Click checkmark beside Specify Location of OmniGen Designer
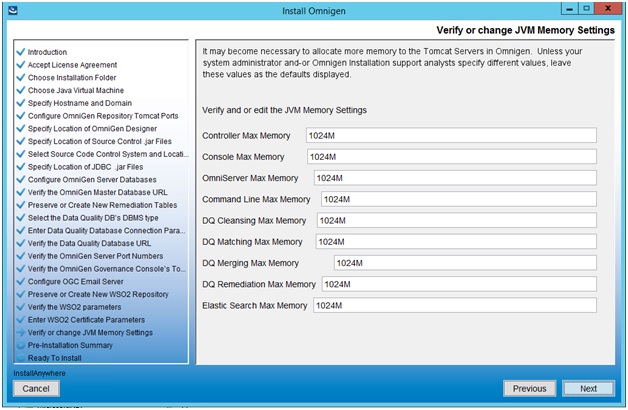Screen dimensions: 628x410 point(20,129)
